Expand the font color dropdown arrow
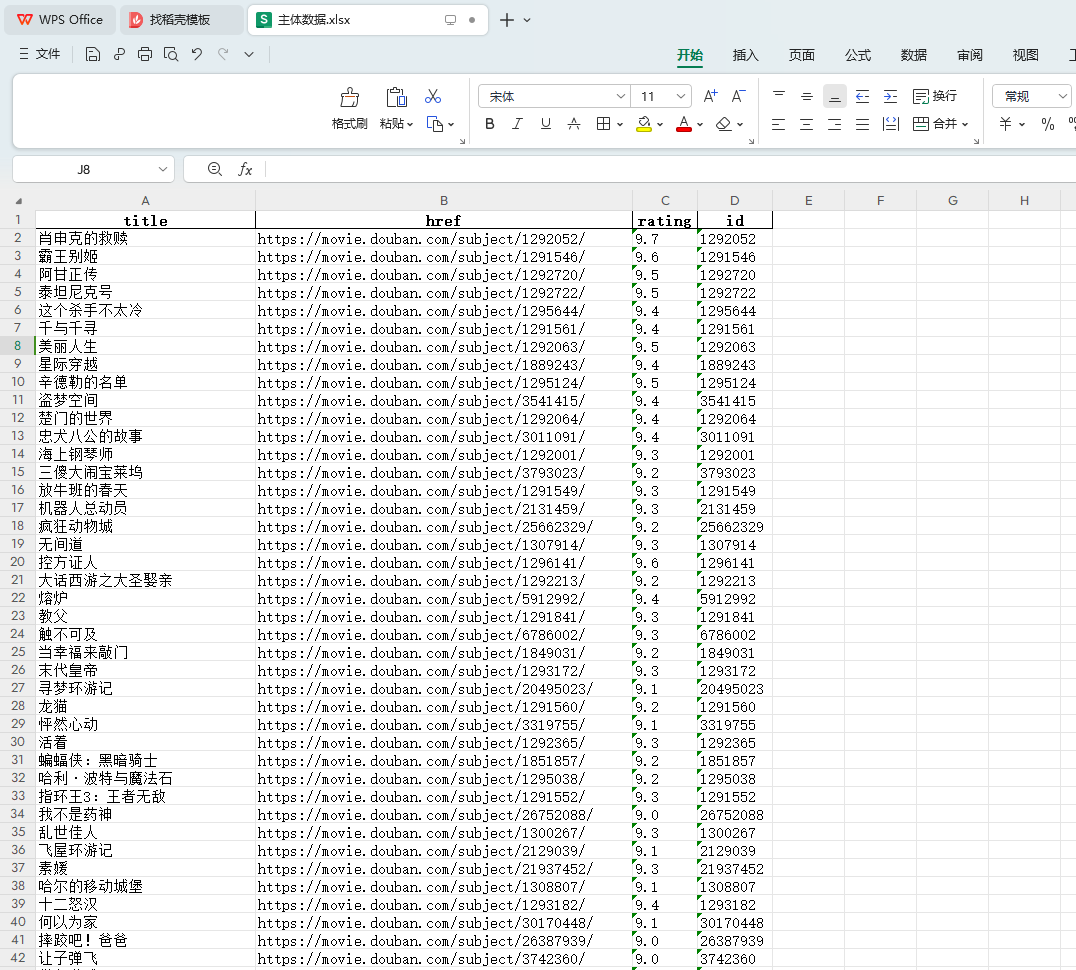 [x=700, y=124]
